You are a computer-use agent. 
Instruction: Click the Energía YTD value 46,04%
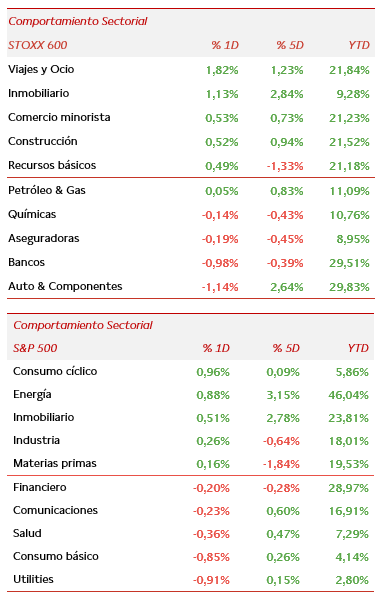[349, 395]
